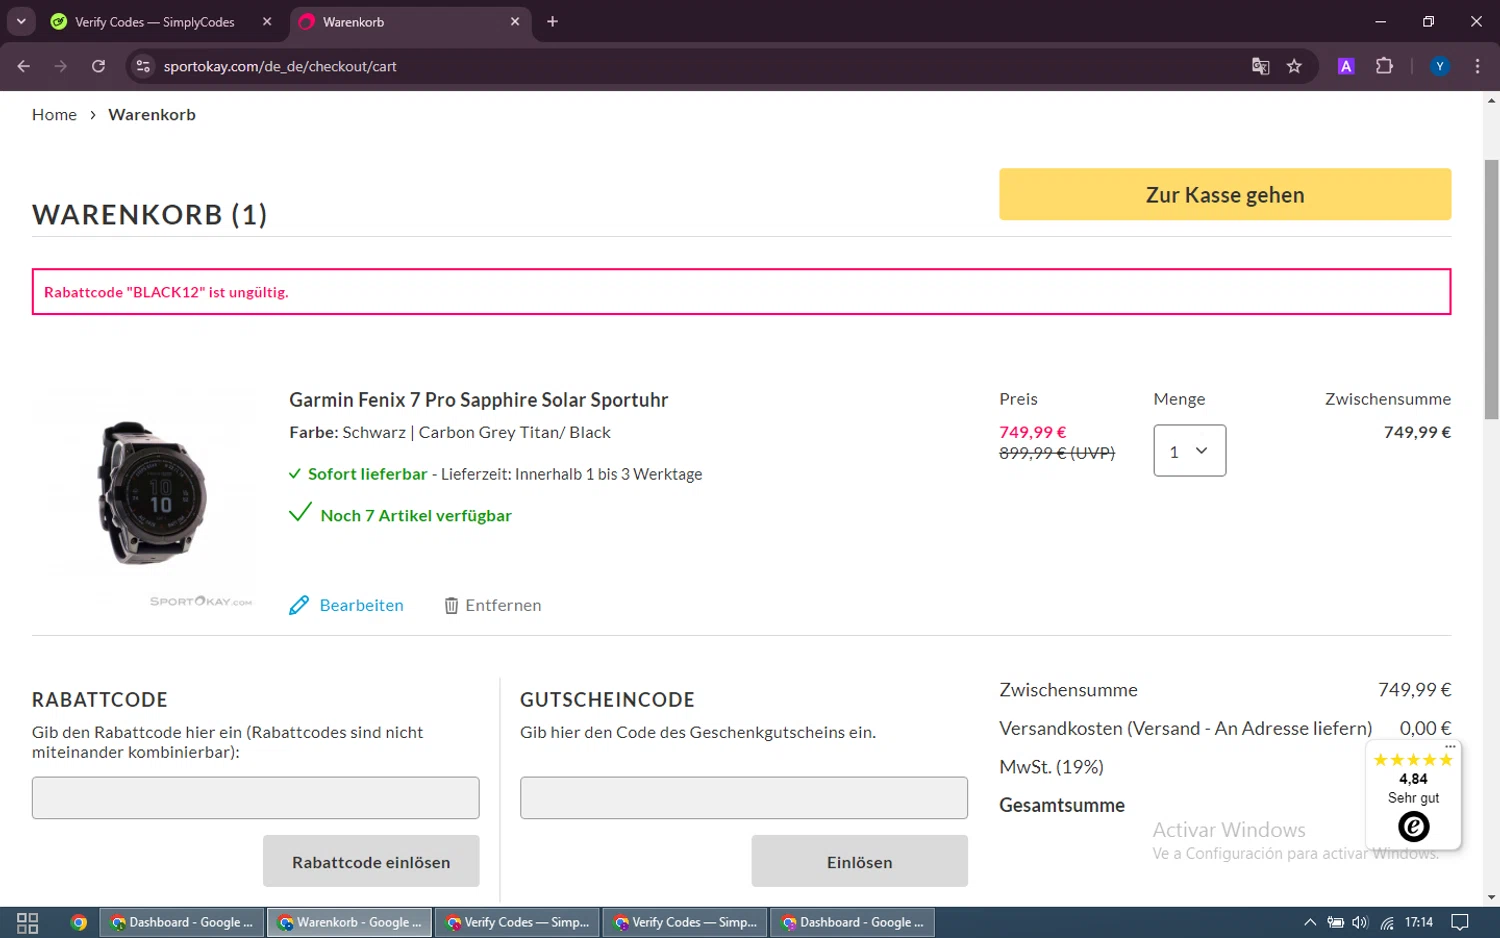Click the browser forward arrow
1500x938 pixels.
(x=61, y=66)
